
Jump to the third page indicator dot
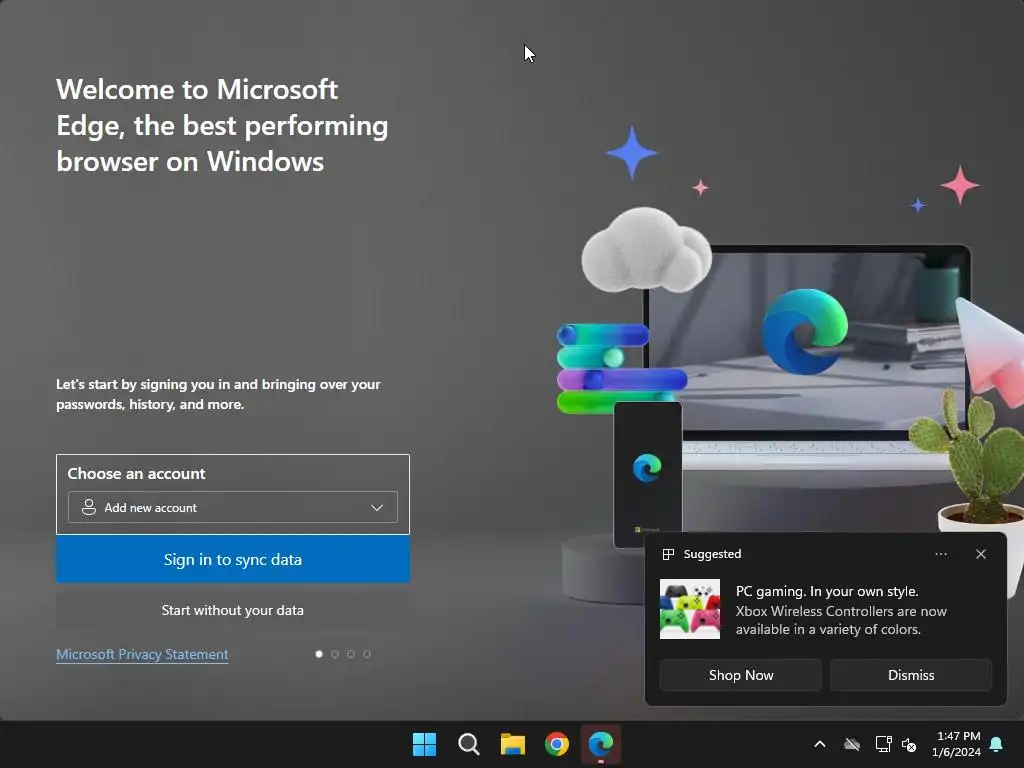(351, 654)
